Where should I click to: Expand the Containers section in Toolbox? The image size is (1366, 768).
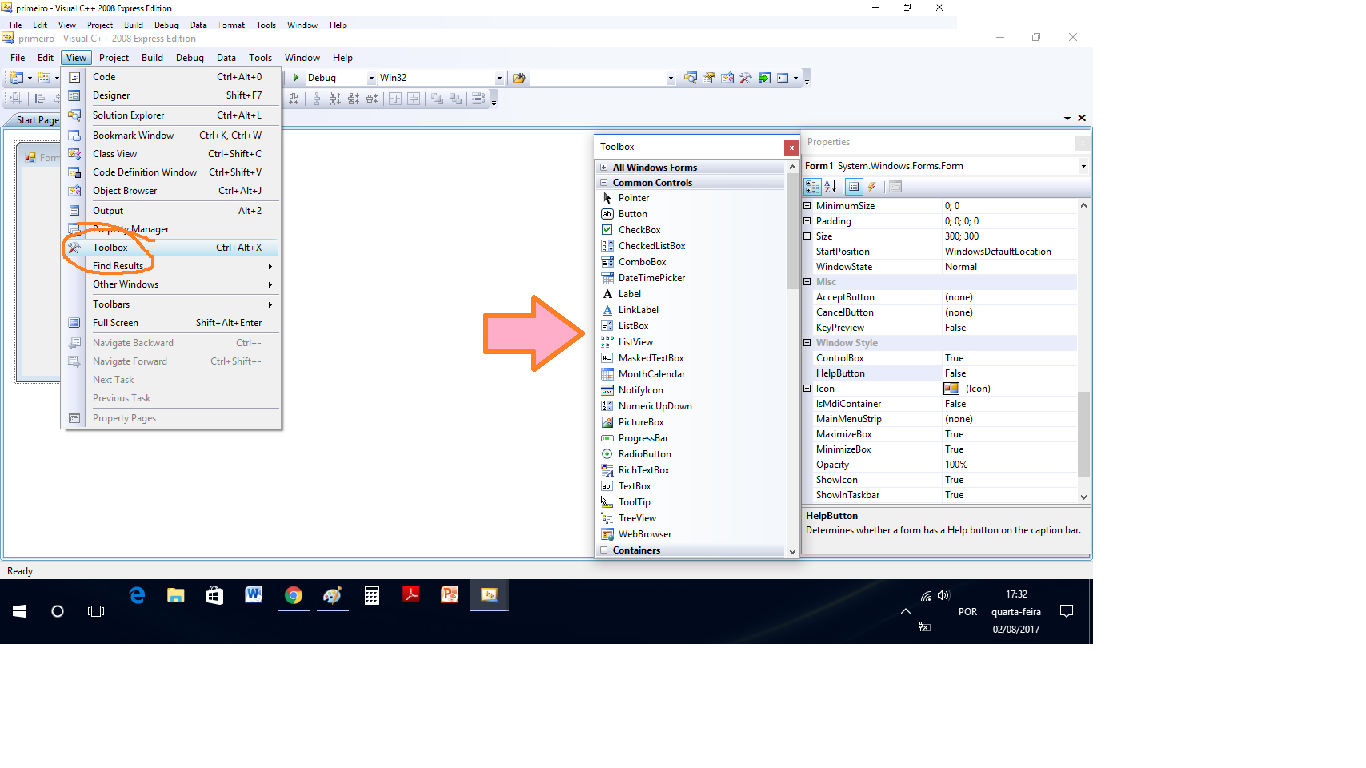[x=604, y=550]
